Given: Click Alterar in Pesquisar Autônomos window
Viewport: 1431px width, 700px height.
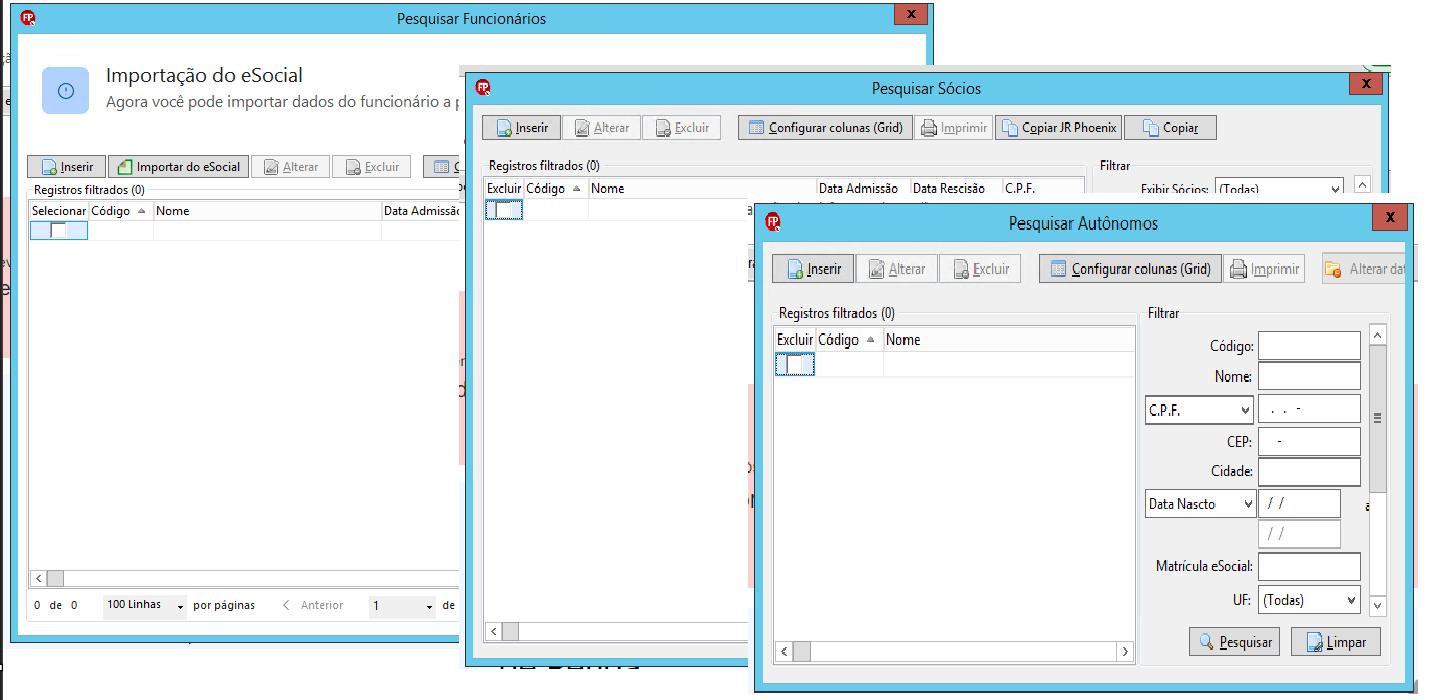Looking at the screenshot, I should [896, 269].
